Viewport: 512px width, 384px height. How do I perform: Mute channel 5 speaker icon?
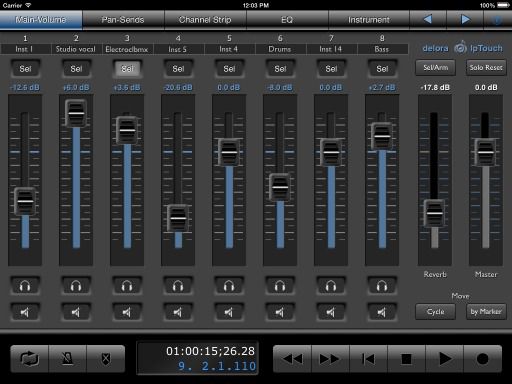[x=229, y=312]
